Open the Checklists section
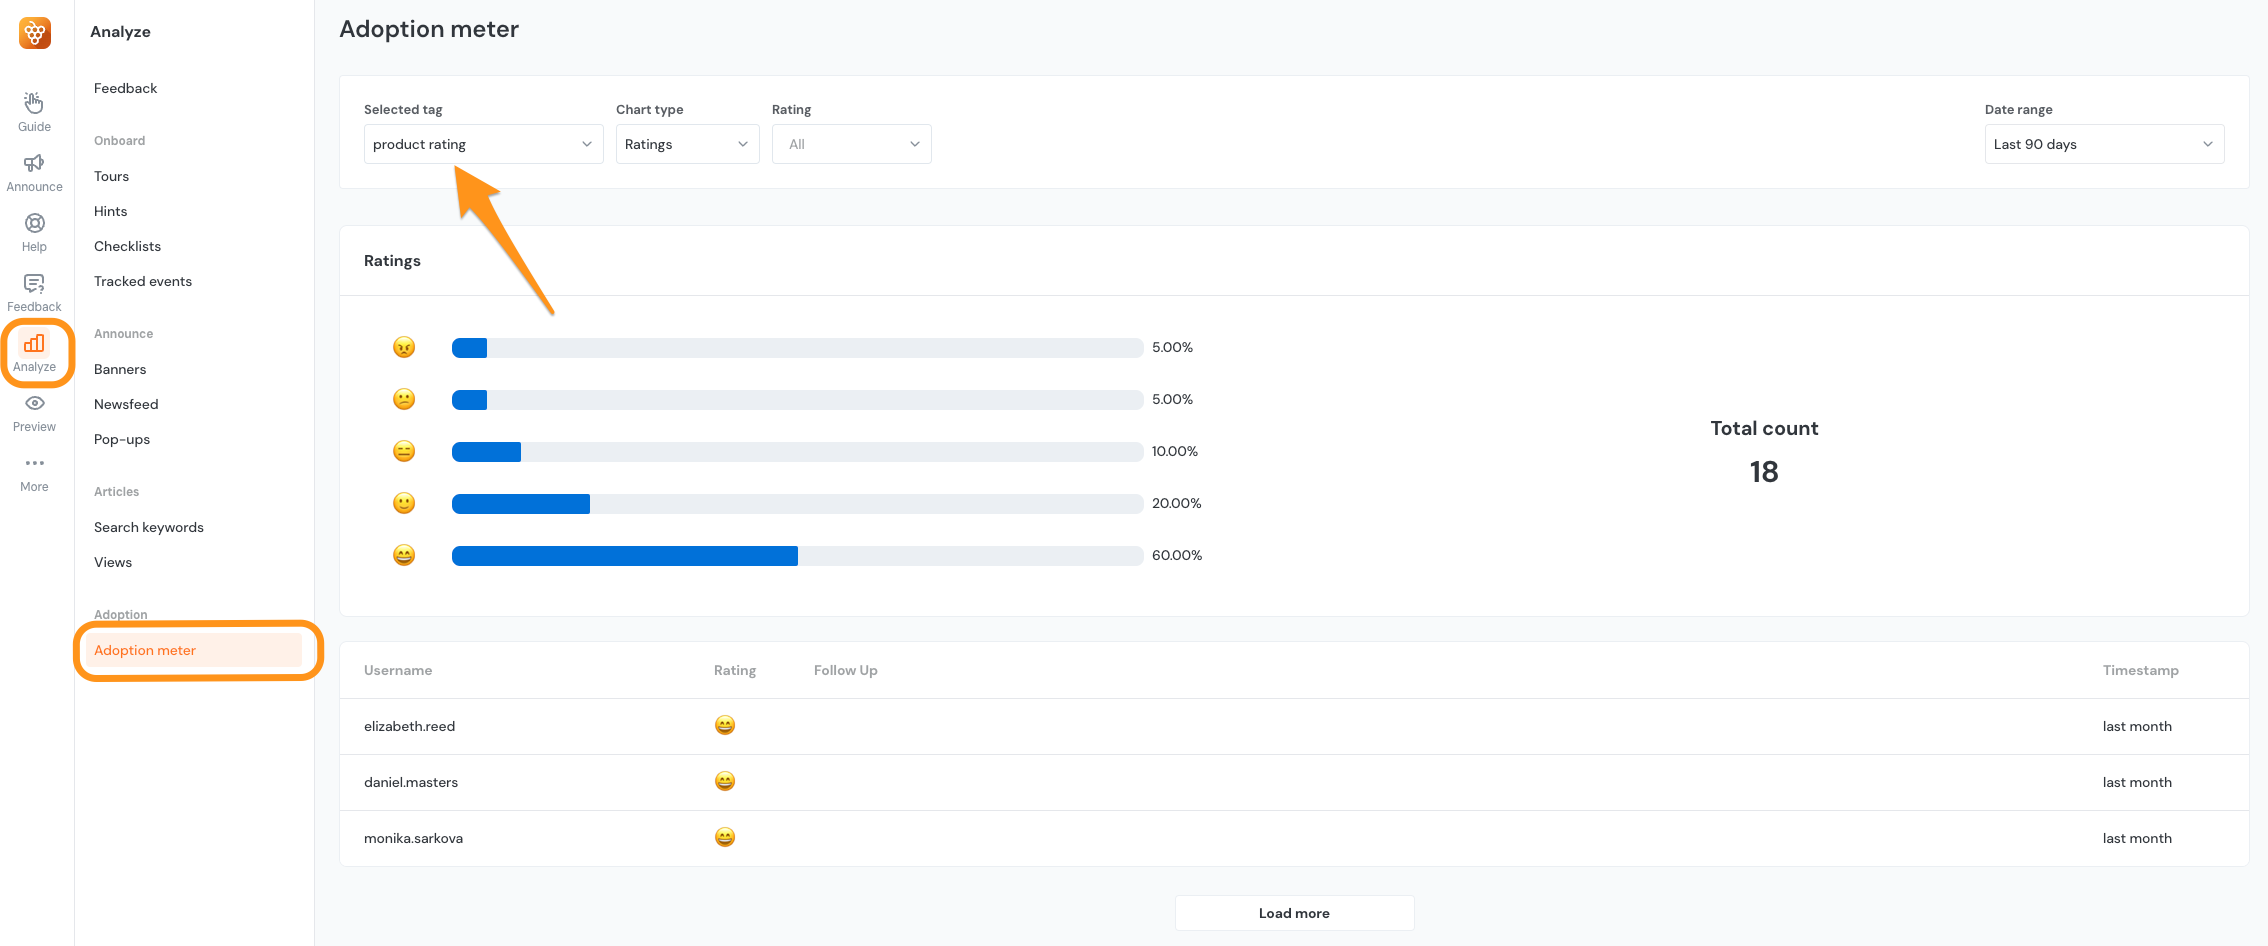The width and height of the screenshot is (2268, 946). point(127,246)
